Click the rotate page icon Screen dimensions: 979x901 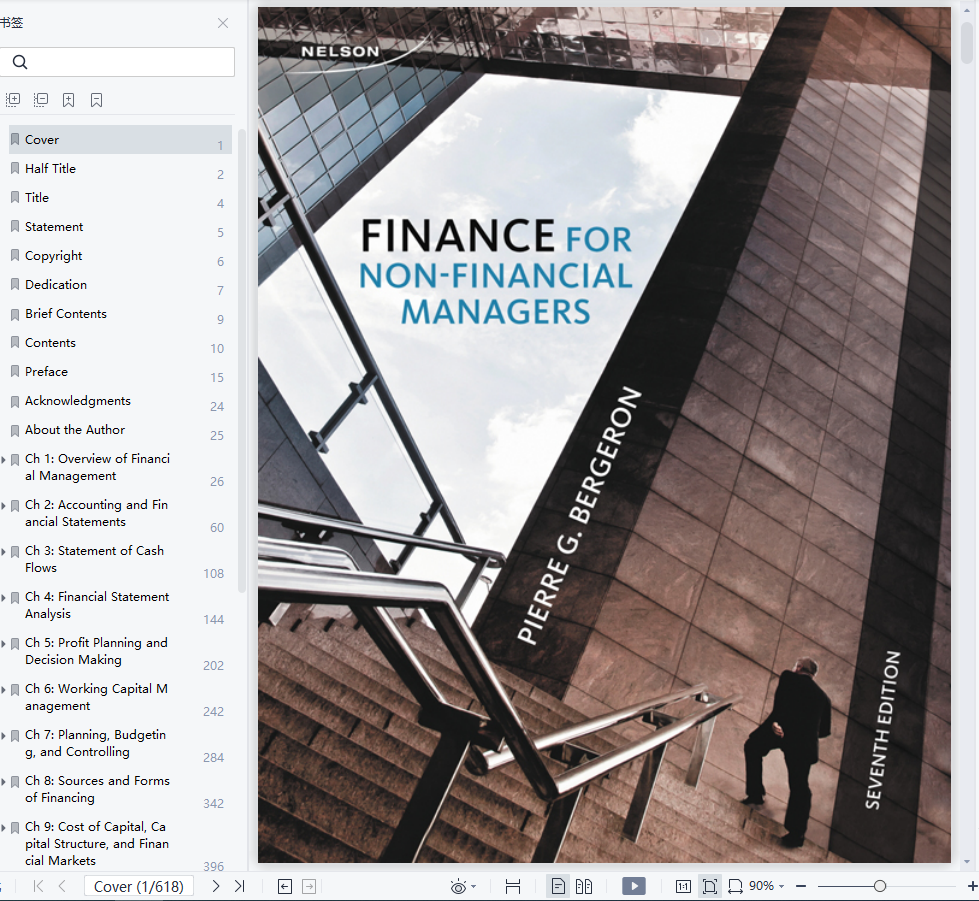735,887
